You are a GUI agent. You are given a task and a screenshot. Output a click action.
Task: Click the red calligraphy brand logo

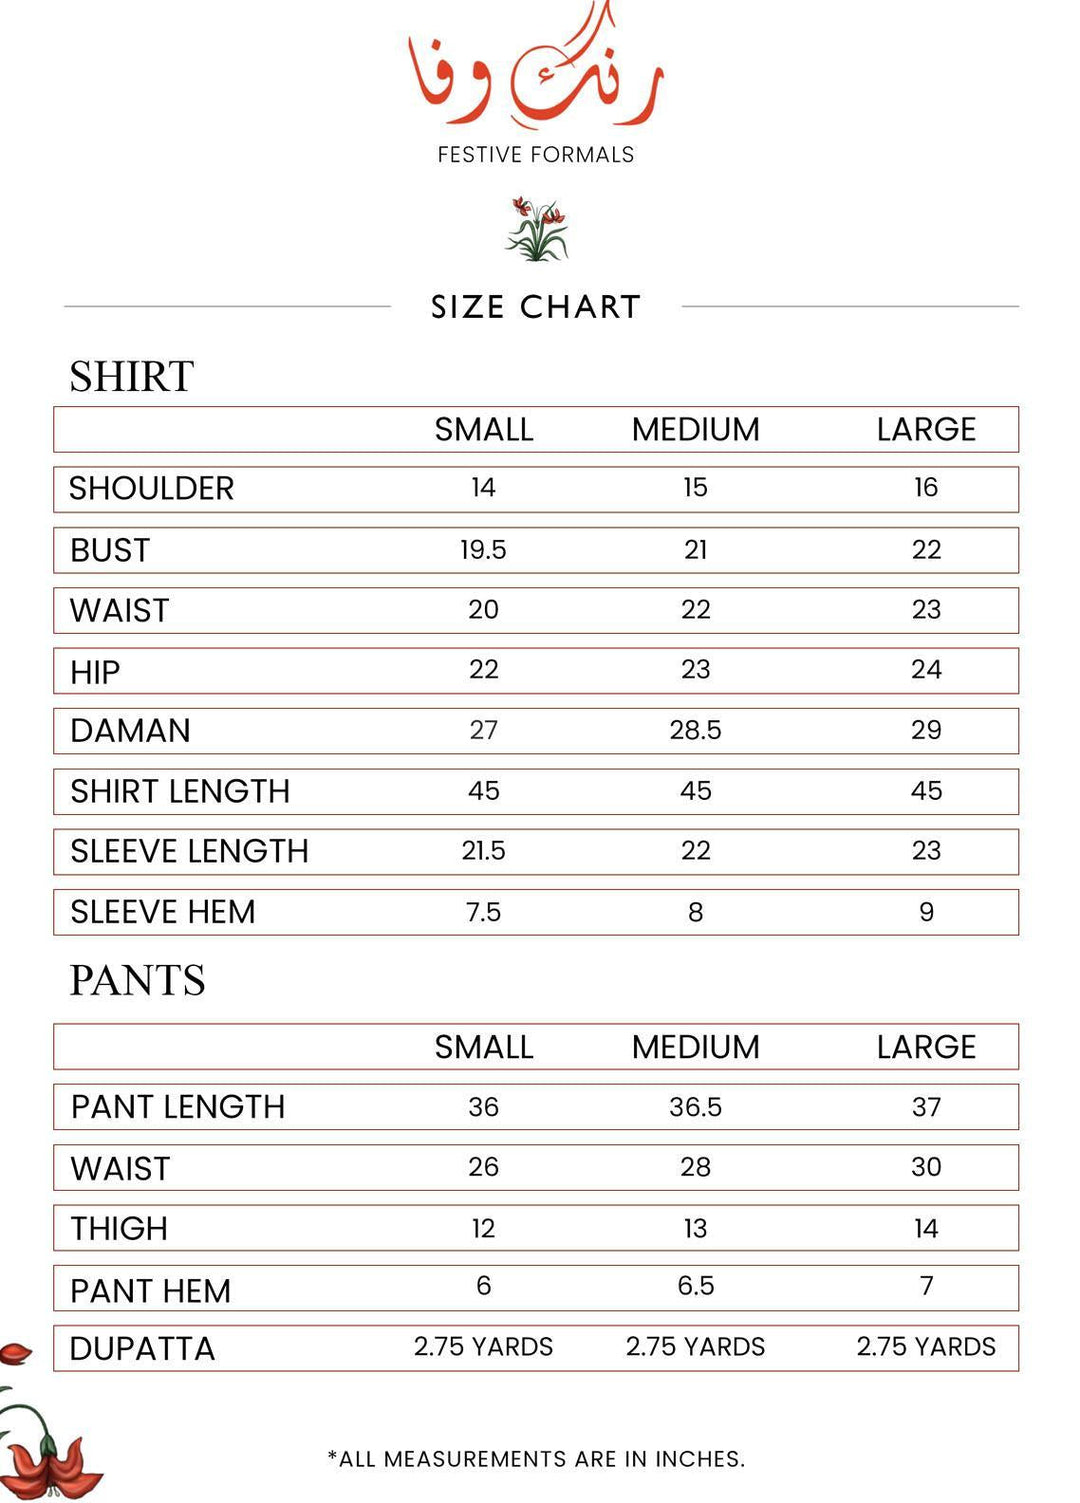[536, 73]
